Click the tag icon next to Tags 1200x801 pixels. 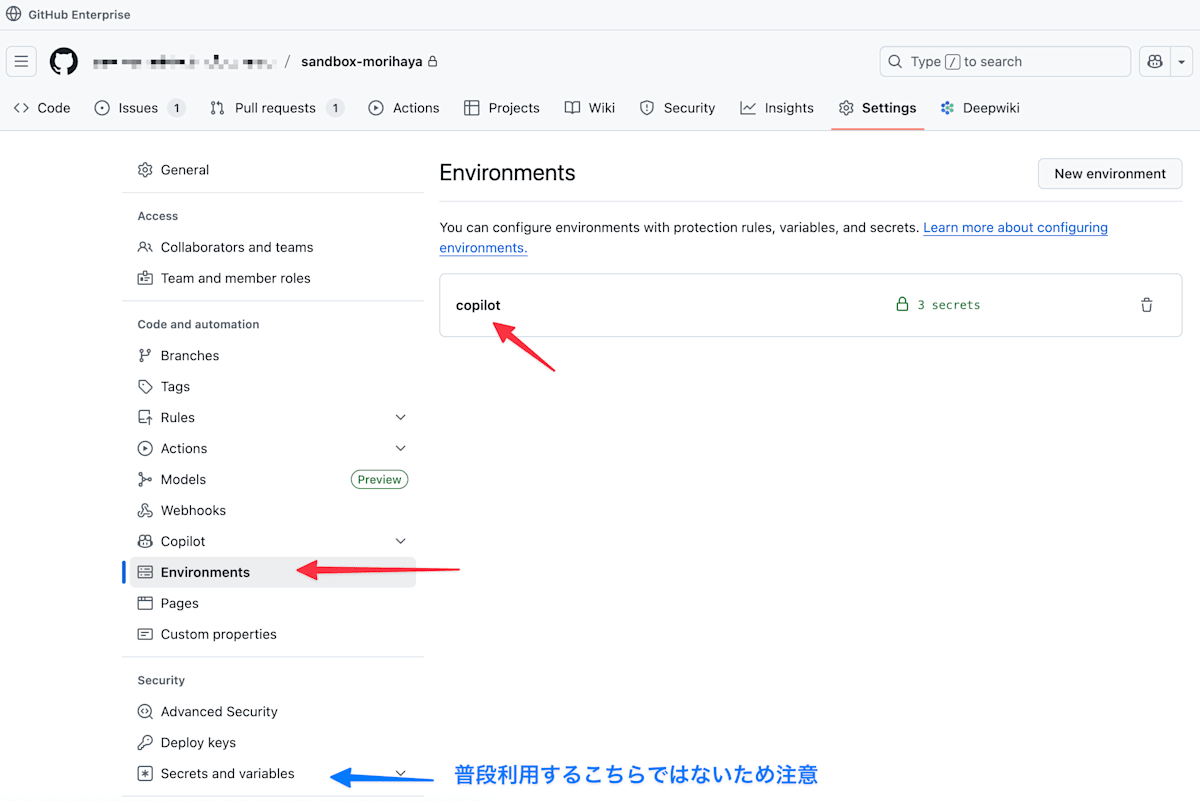[145, 386]
